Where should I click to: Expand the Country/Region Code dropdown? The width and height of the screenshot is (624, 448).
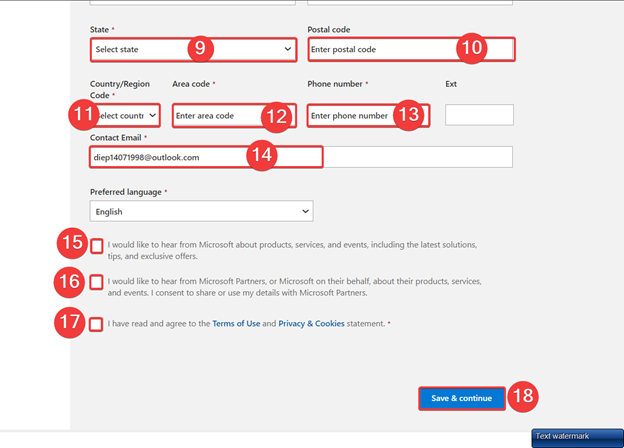[x=125, y=116]
